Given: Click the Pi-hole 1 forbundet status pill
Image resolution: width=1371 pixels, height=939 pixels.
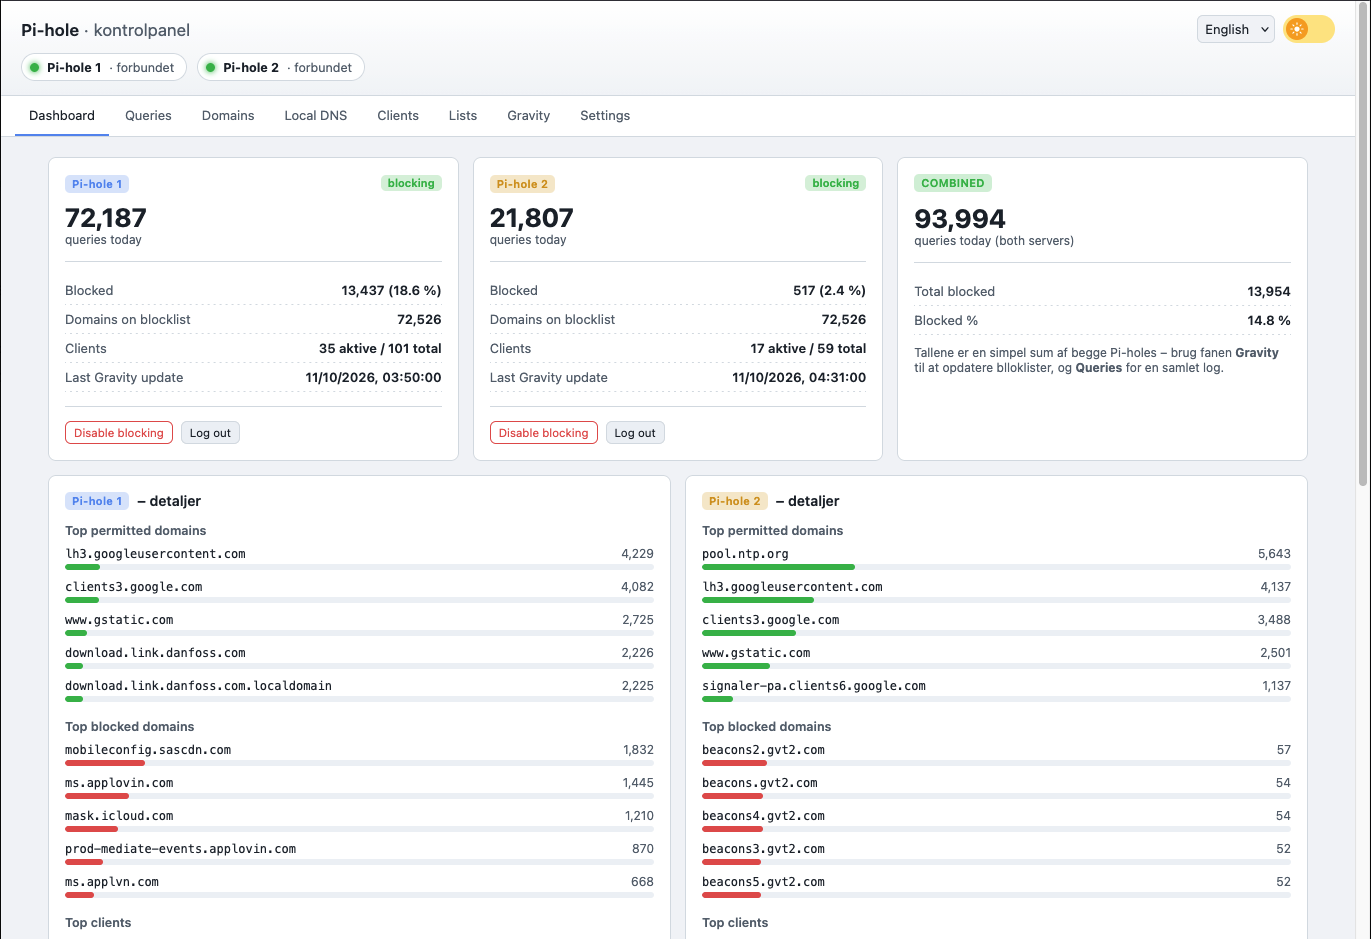Looking at the screenshot, I should pyautogui.click(x=104, y=67).
